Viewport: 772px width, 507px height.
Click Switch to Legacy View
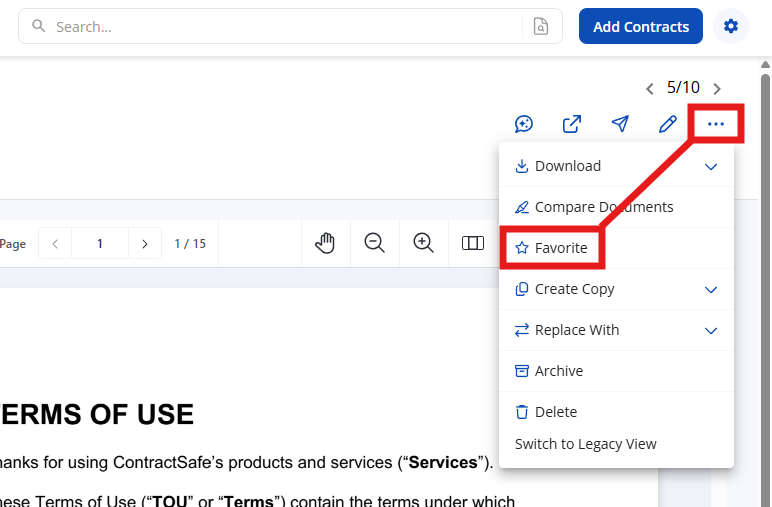pos(585,444)
